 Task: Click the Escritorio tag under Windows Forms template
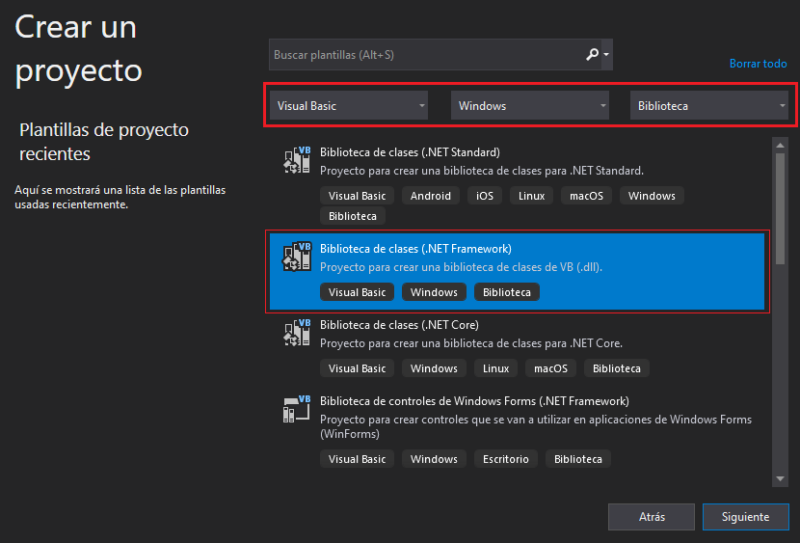pyautogui.click(x=506, y=459)
